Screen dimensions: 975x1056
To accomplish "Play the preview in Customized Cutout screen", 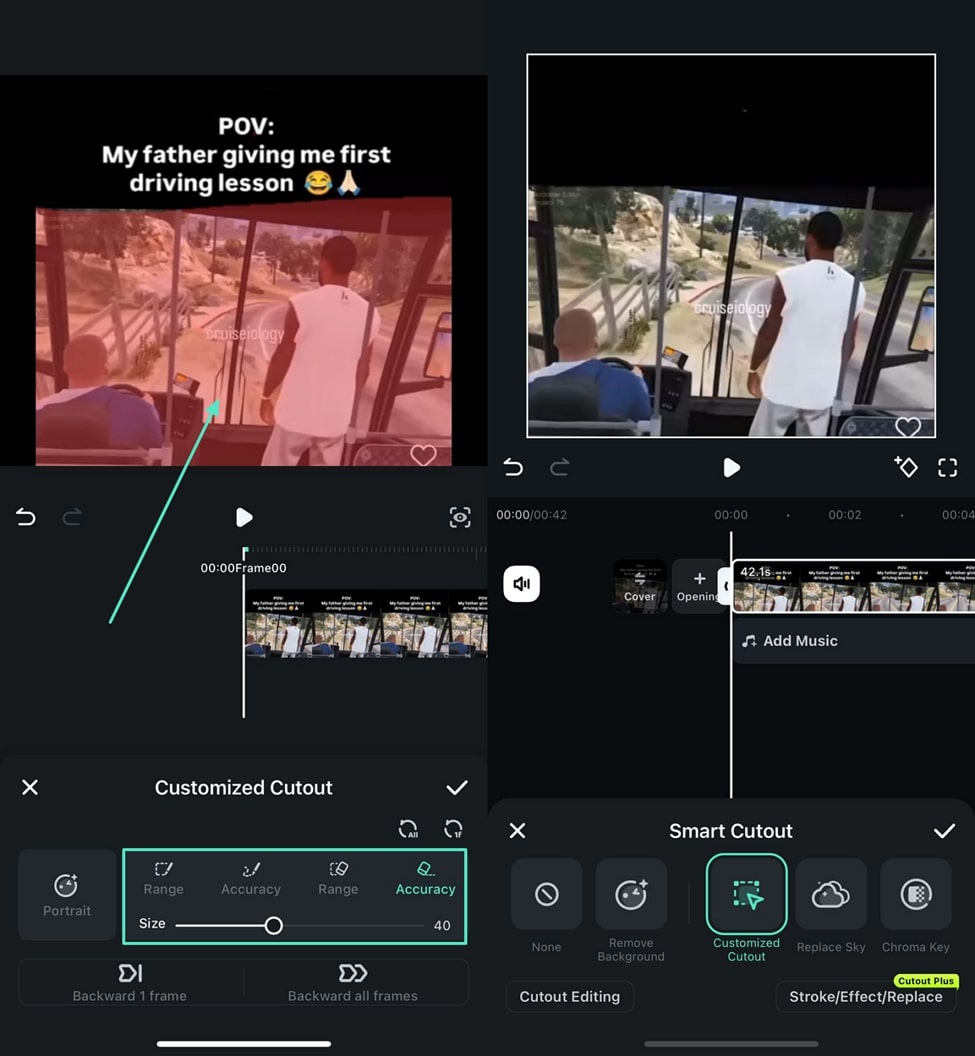I will [244, 517].
